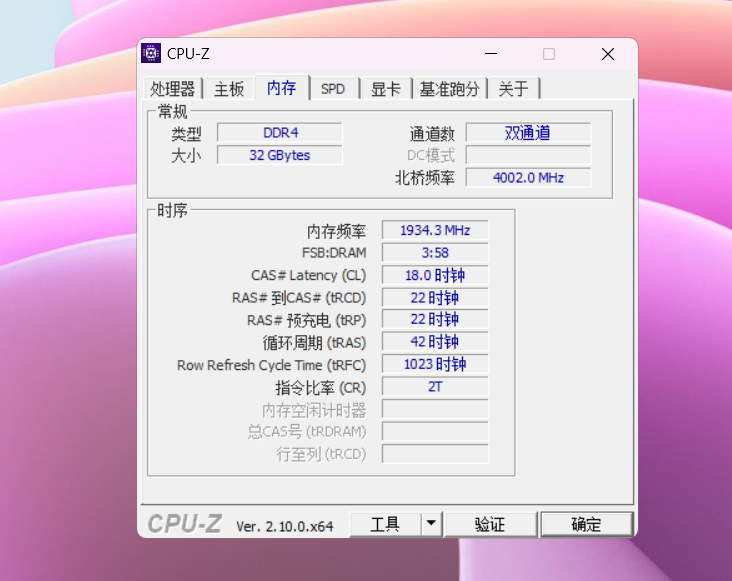Click the 指令比率 (CR) label
Viewport: 732px width, 581px height.
coord(321,388)
